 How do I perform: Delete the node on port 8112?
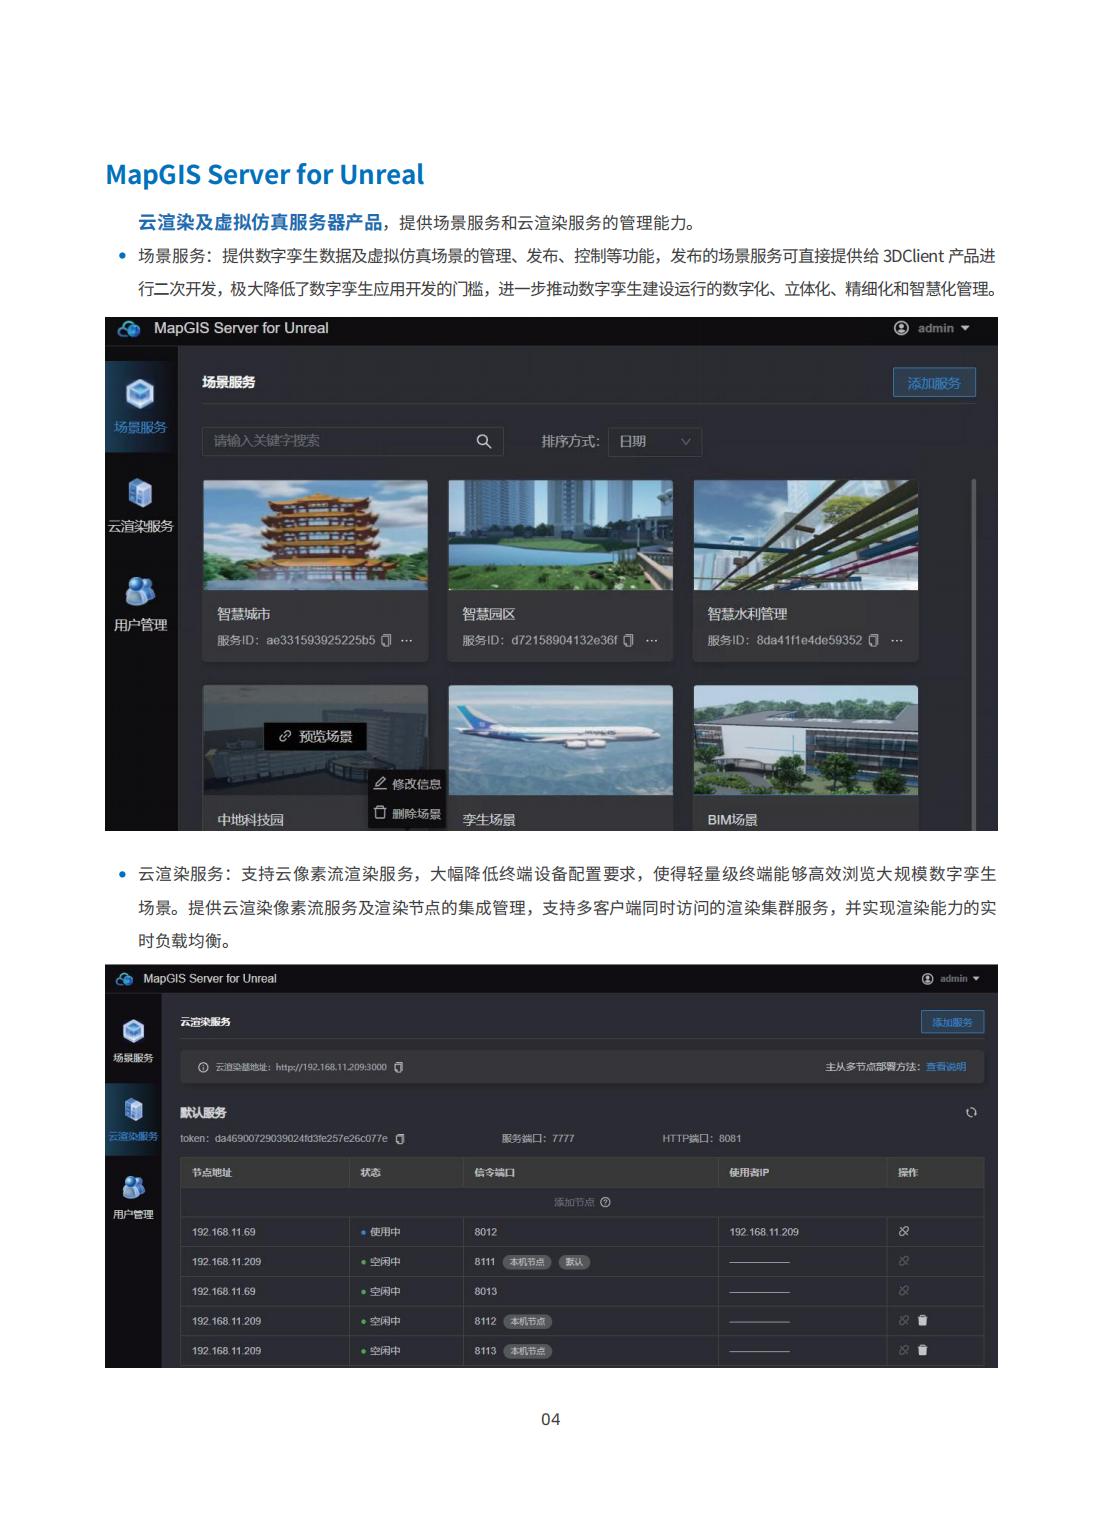click(922, 1321)
